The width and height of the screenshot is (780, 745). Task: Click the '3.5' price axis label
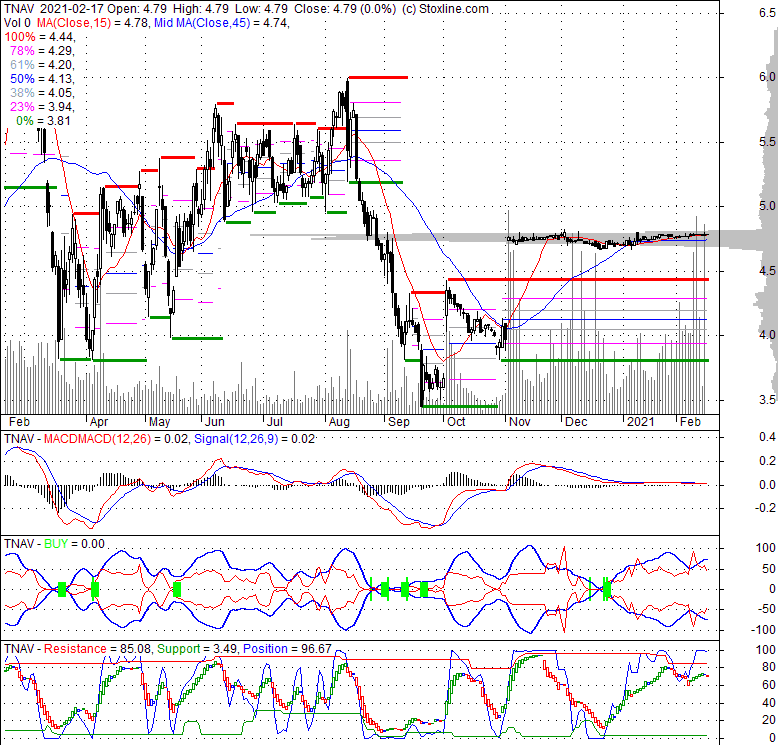point(767,400)
